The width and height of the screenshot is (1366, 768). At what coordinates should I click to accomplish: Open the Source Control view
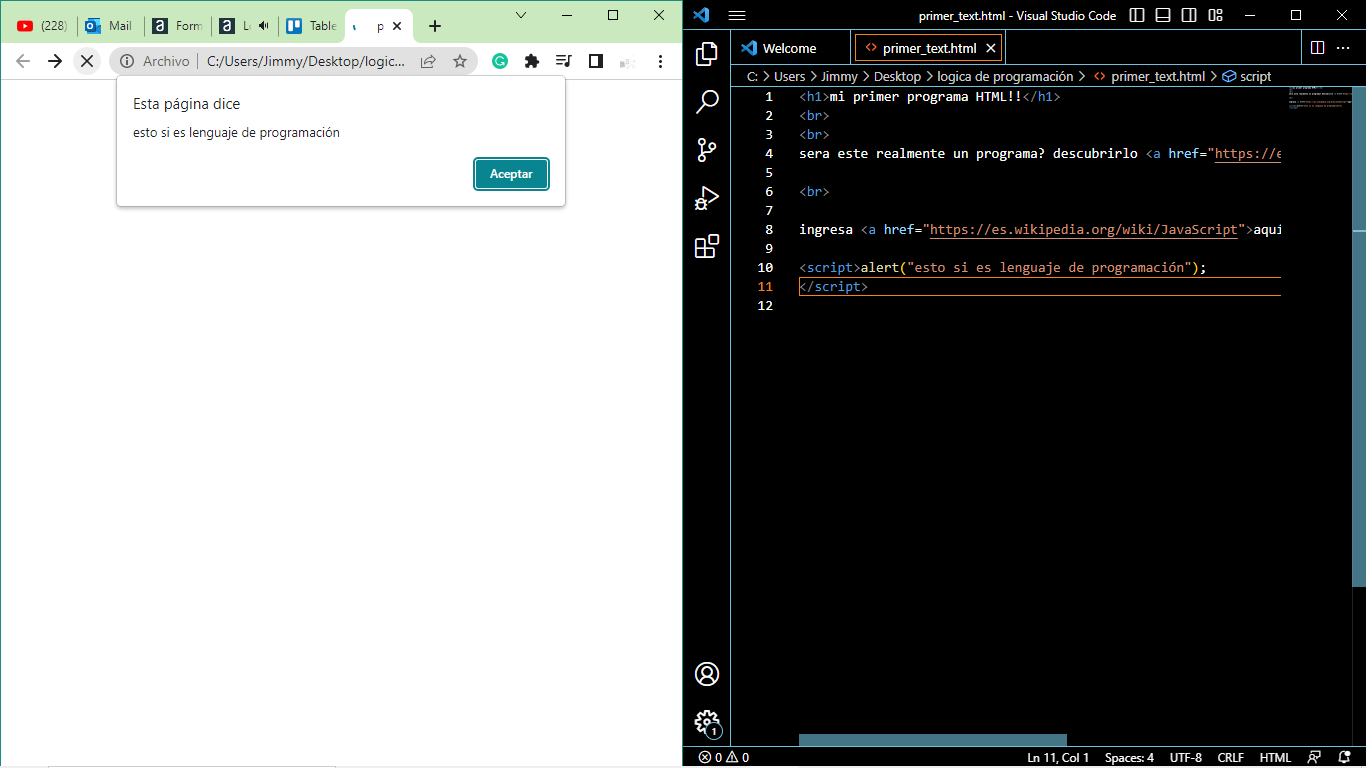(707, 150)
